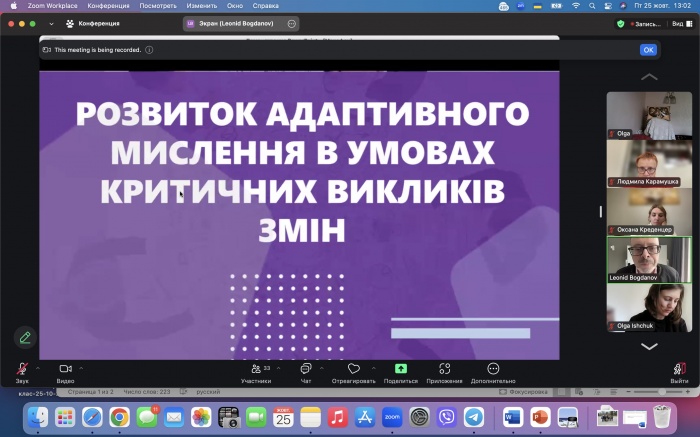The width and height of the screenshot is (700, 437).
Task: Click the Выйти leave meeting icon
Action: pos(679,369)
